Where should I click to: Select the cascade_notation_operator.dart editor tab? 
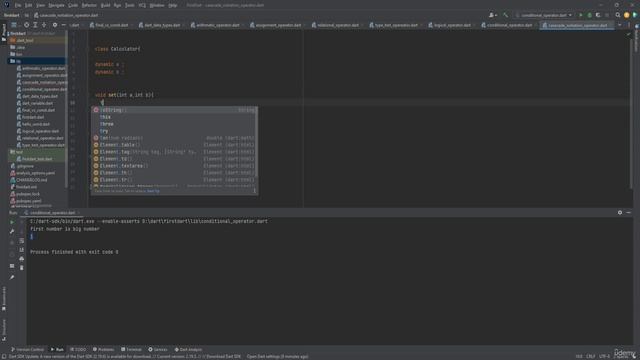tap(577, 25)
